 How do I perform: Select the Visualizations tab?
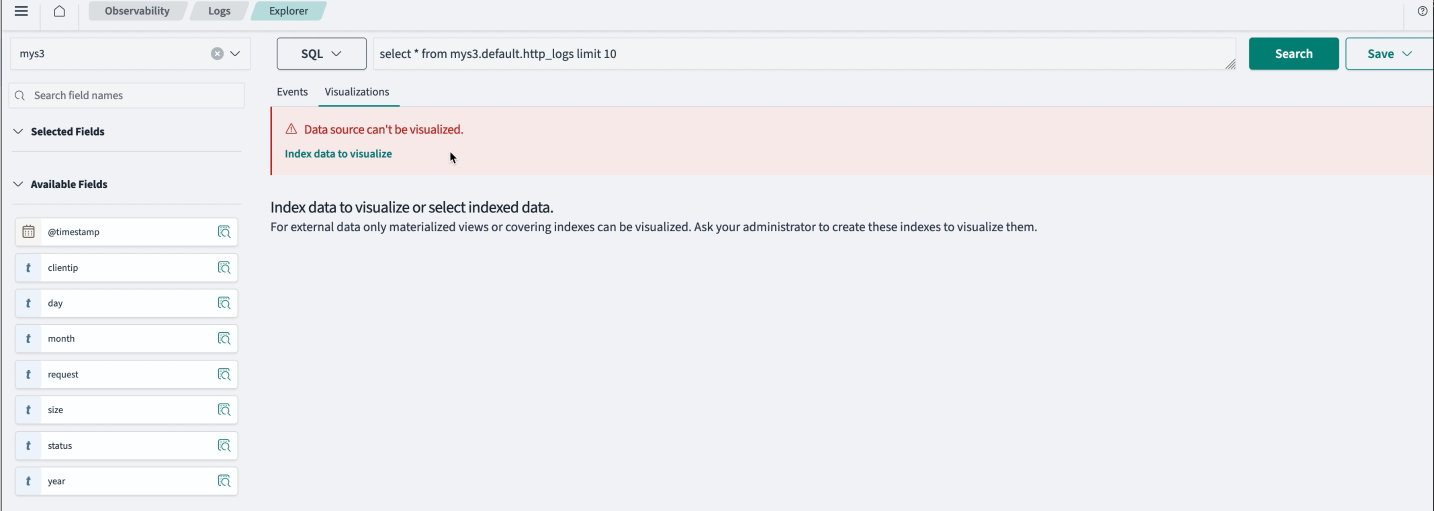[357, 92]
